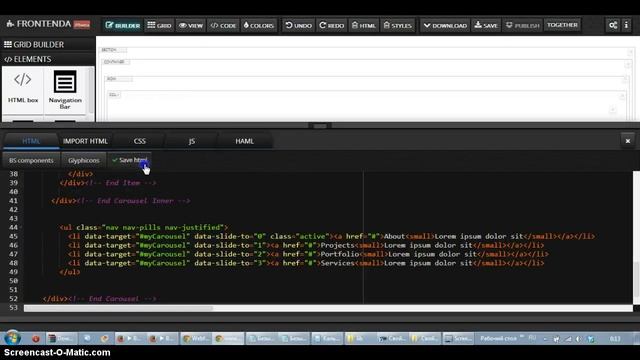
Task: Click the TOGETHER button
Action: click(x=562, y=25)
